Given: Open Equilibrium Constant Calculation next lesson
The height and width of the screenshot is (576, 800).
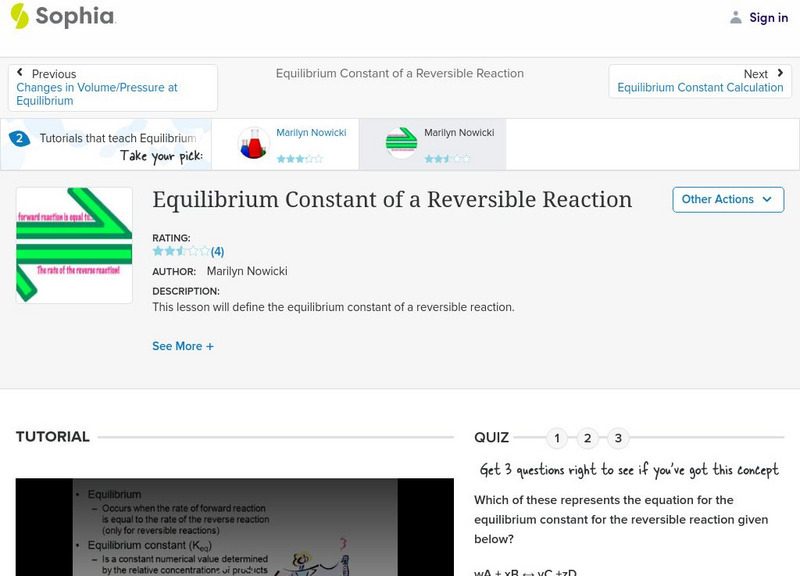Looking at the screenshot, I should [x=700, y=87].
